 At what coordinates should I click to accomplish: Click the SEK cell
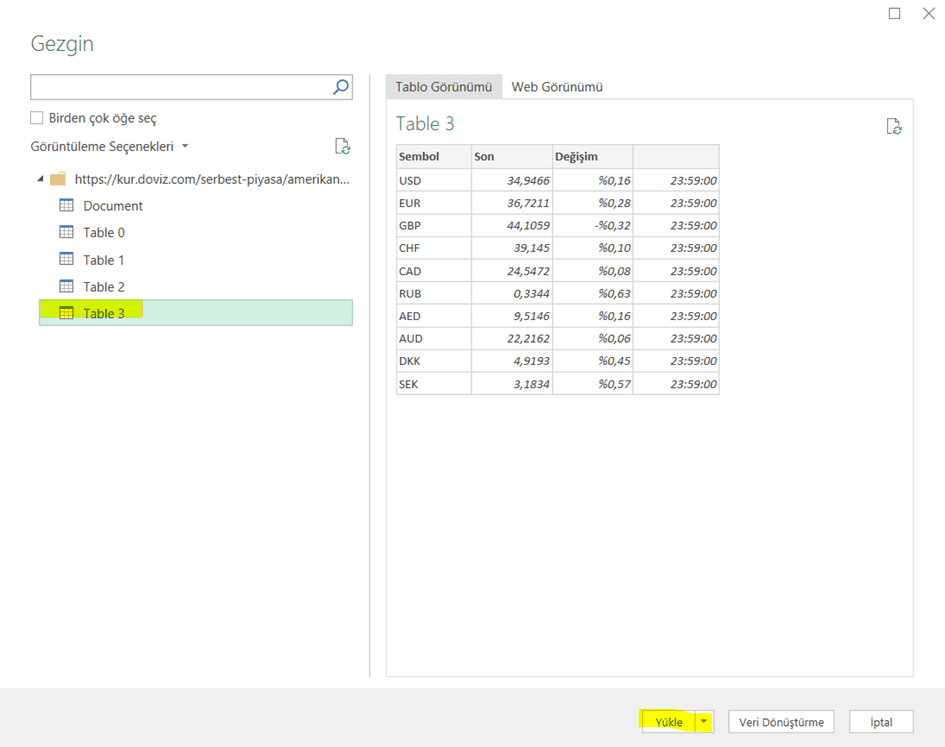coord(434,384)
